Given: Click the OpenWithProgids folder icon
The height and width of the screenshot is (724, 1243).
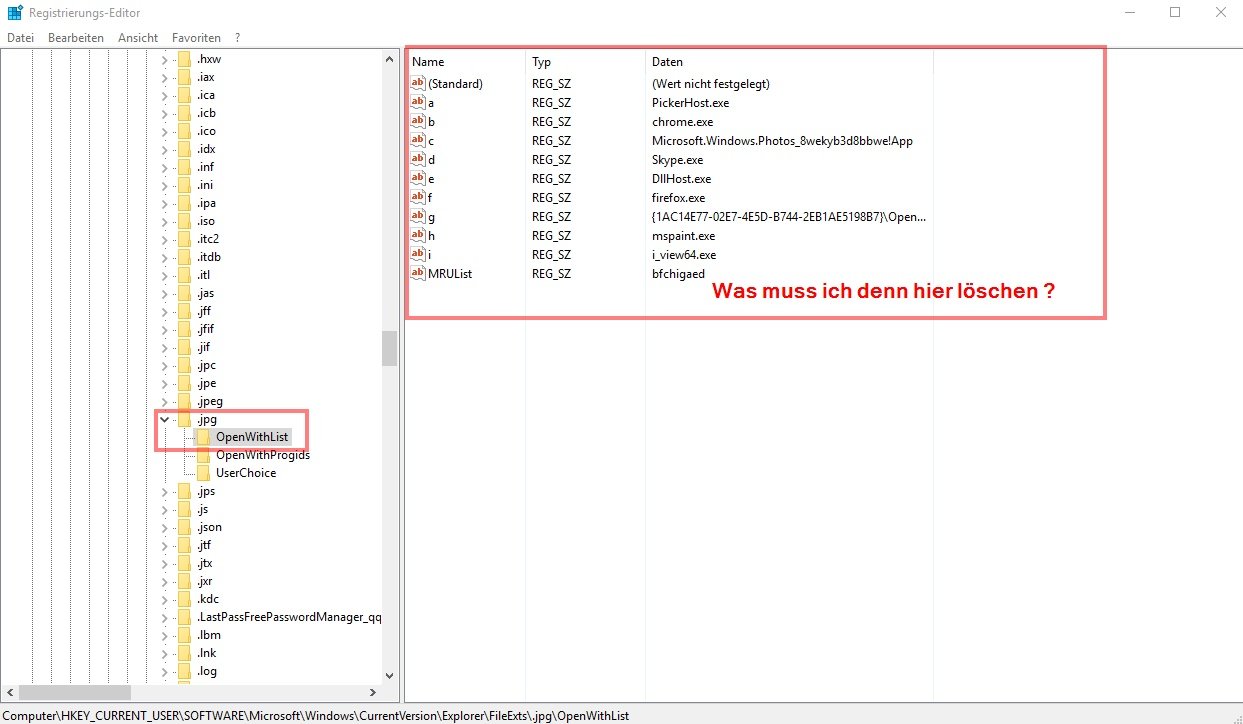Looking at the screenshot, I should pyautogui.click(x=203, y=455).
